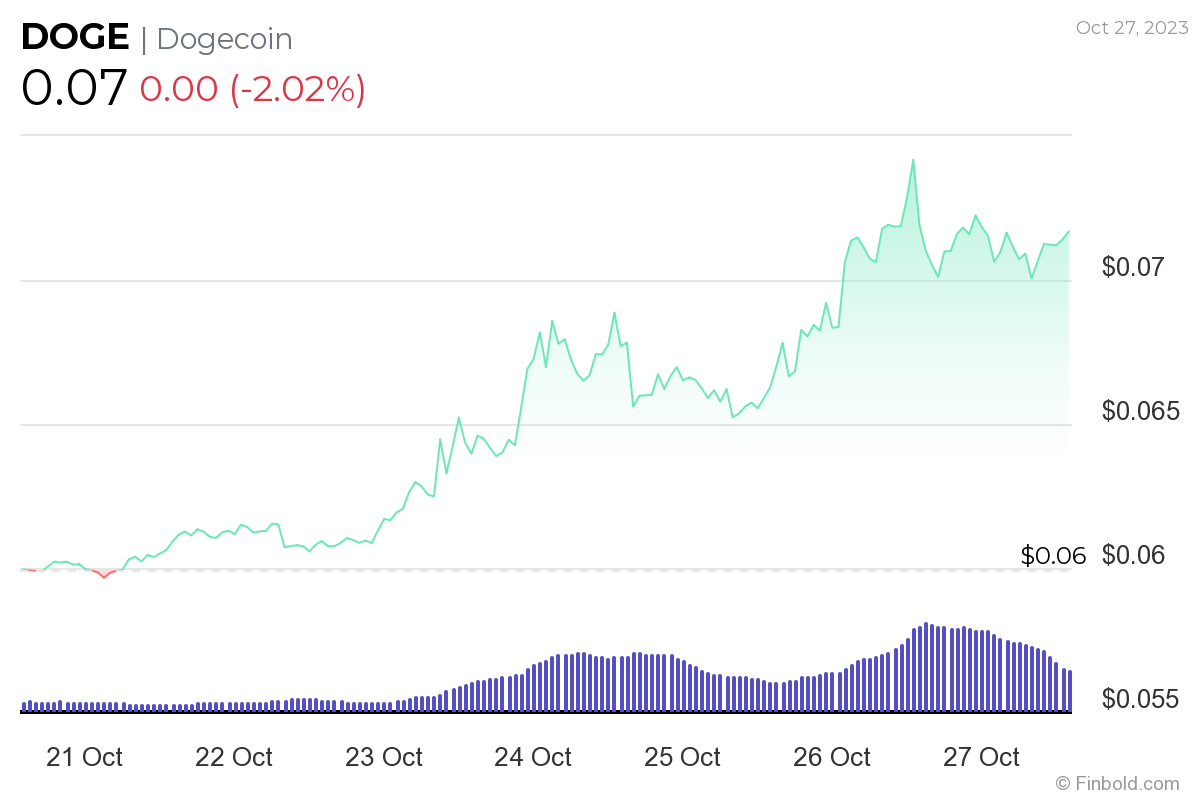
Task: Click the $0.06 baseline label above the dashed line
Action: (x=1053, y=556)
